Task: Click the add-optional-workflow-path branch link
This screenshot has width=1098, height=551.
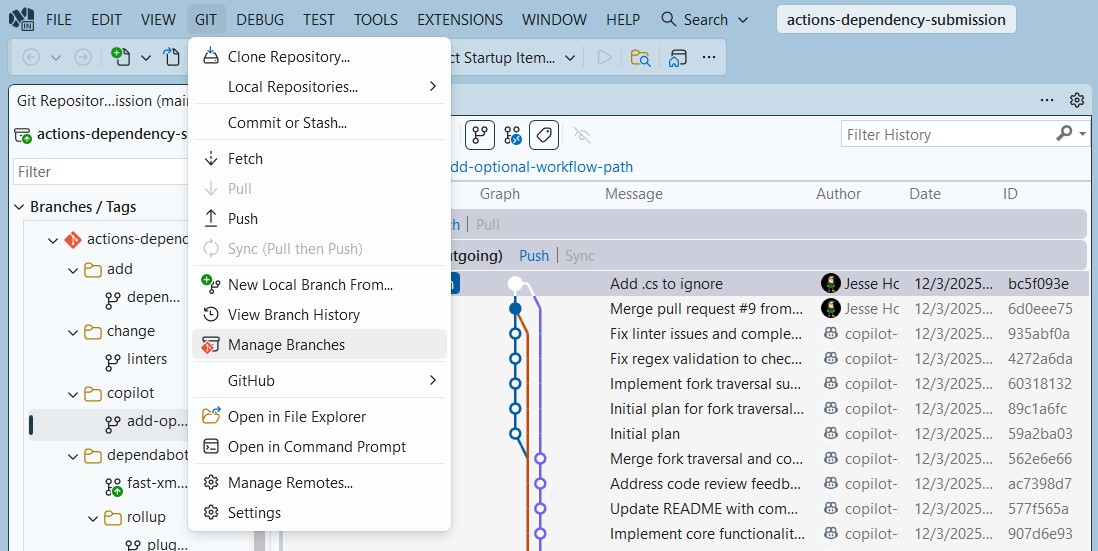Action: pos(539,167)
